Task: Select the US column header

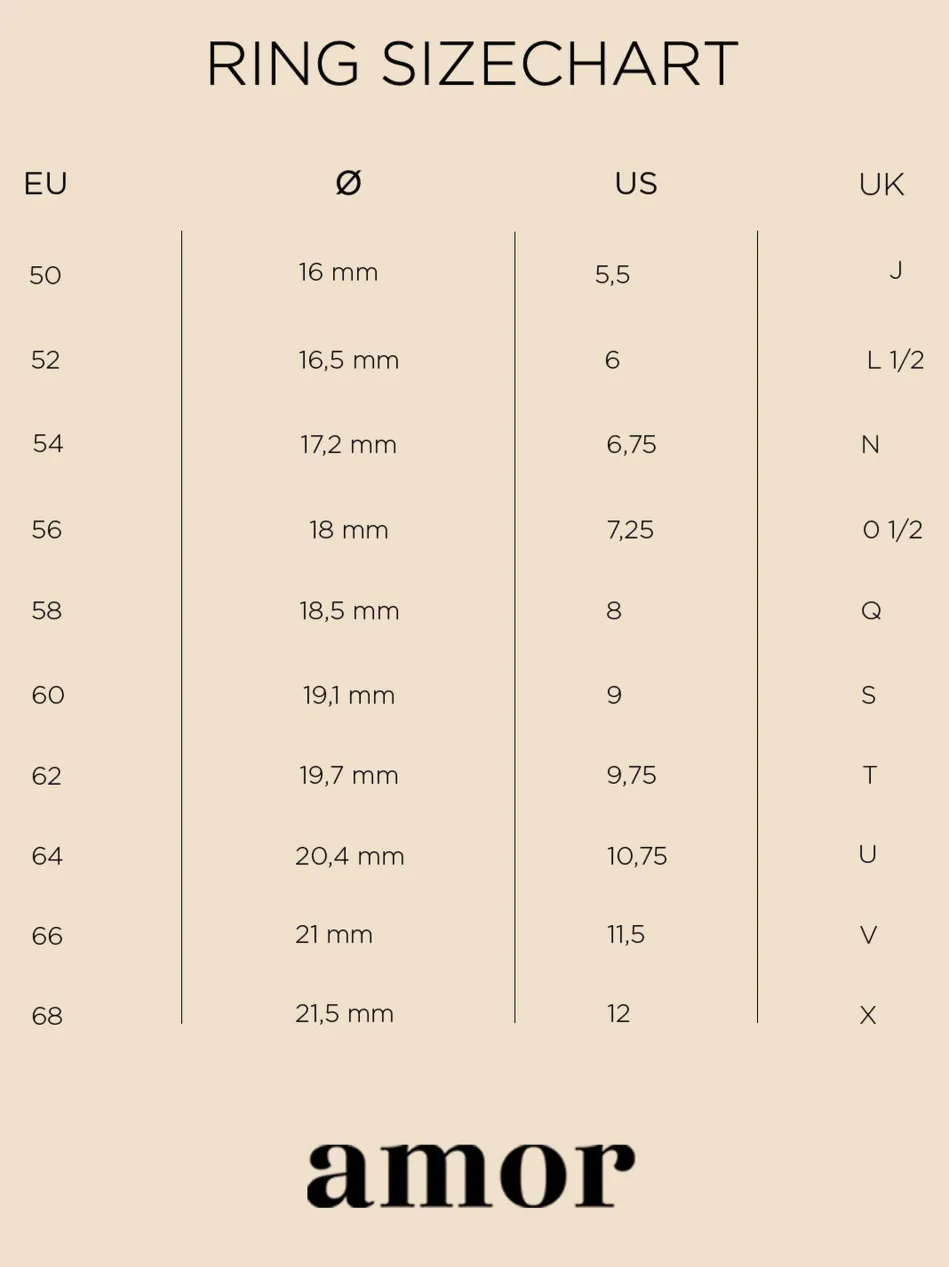Action: pyautogui.click(x=636, y=184)
